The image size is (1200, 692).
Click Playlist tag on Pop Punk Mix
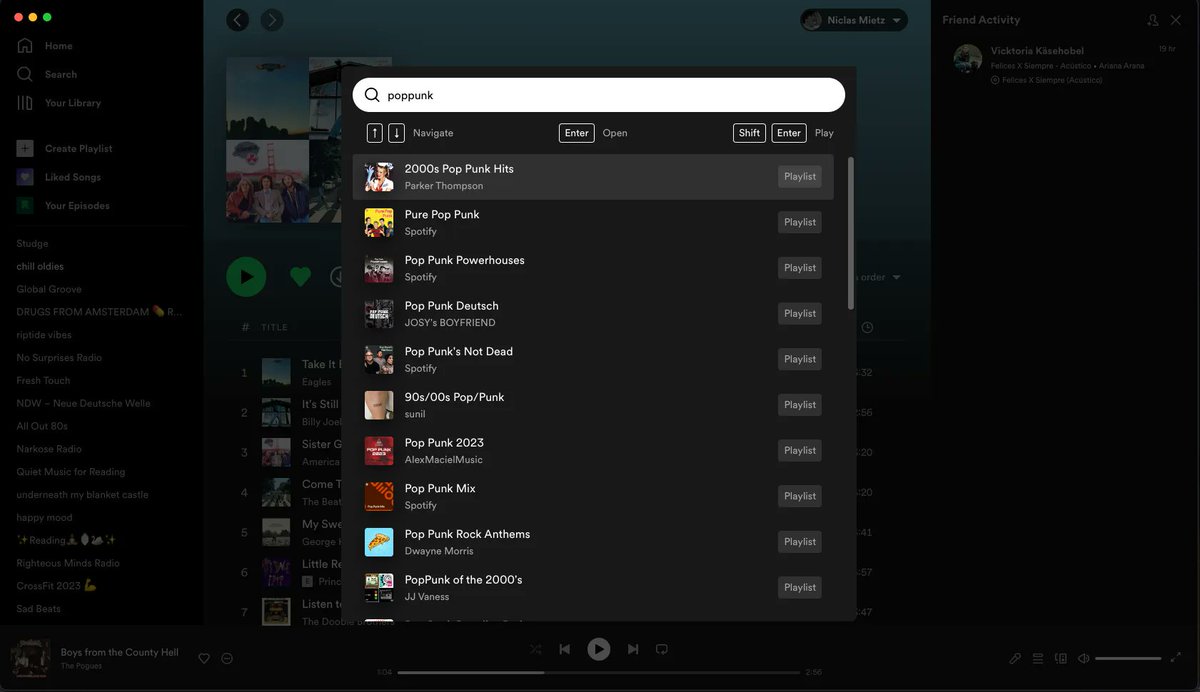(x=800, y=496)
